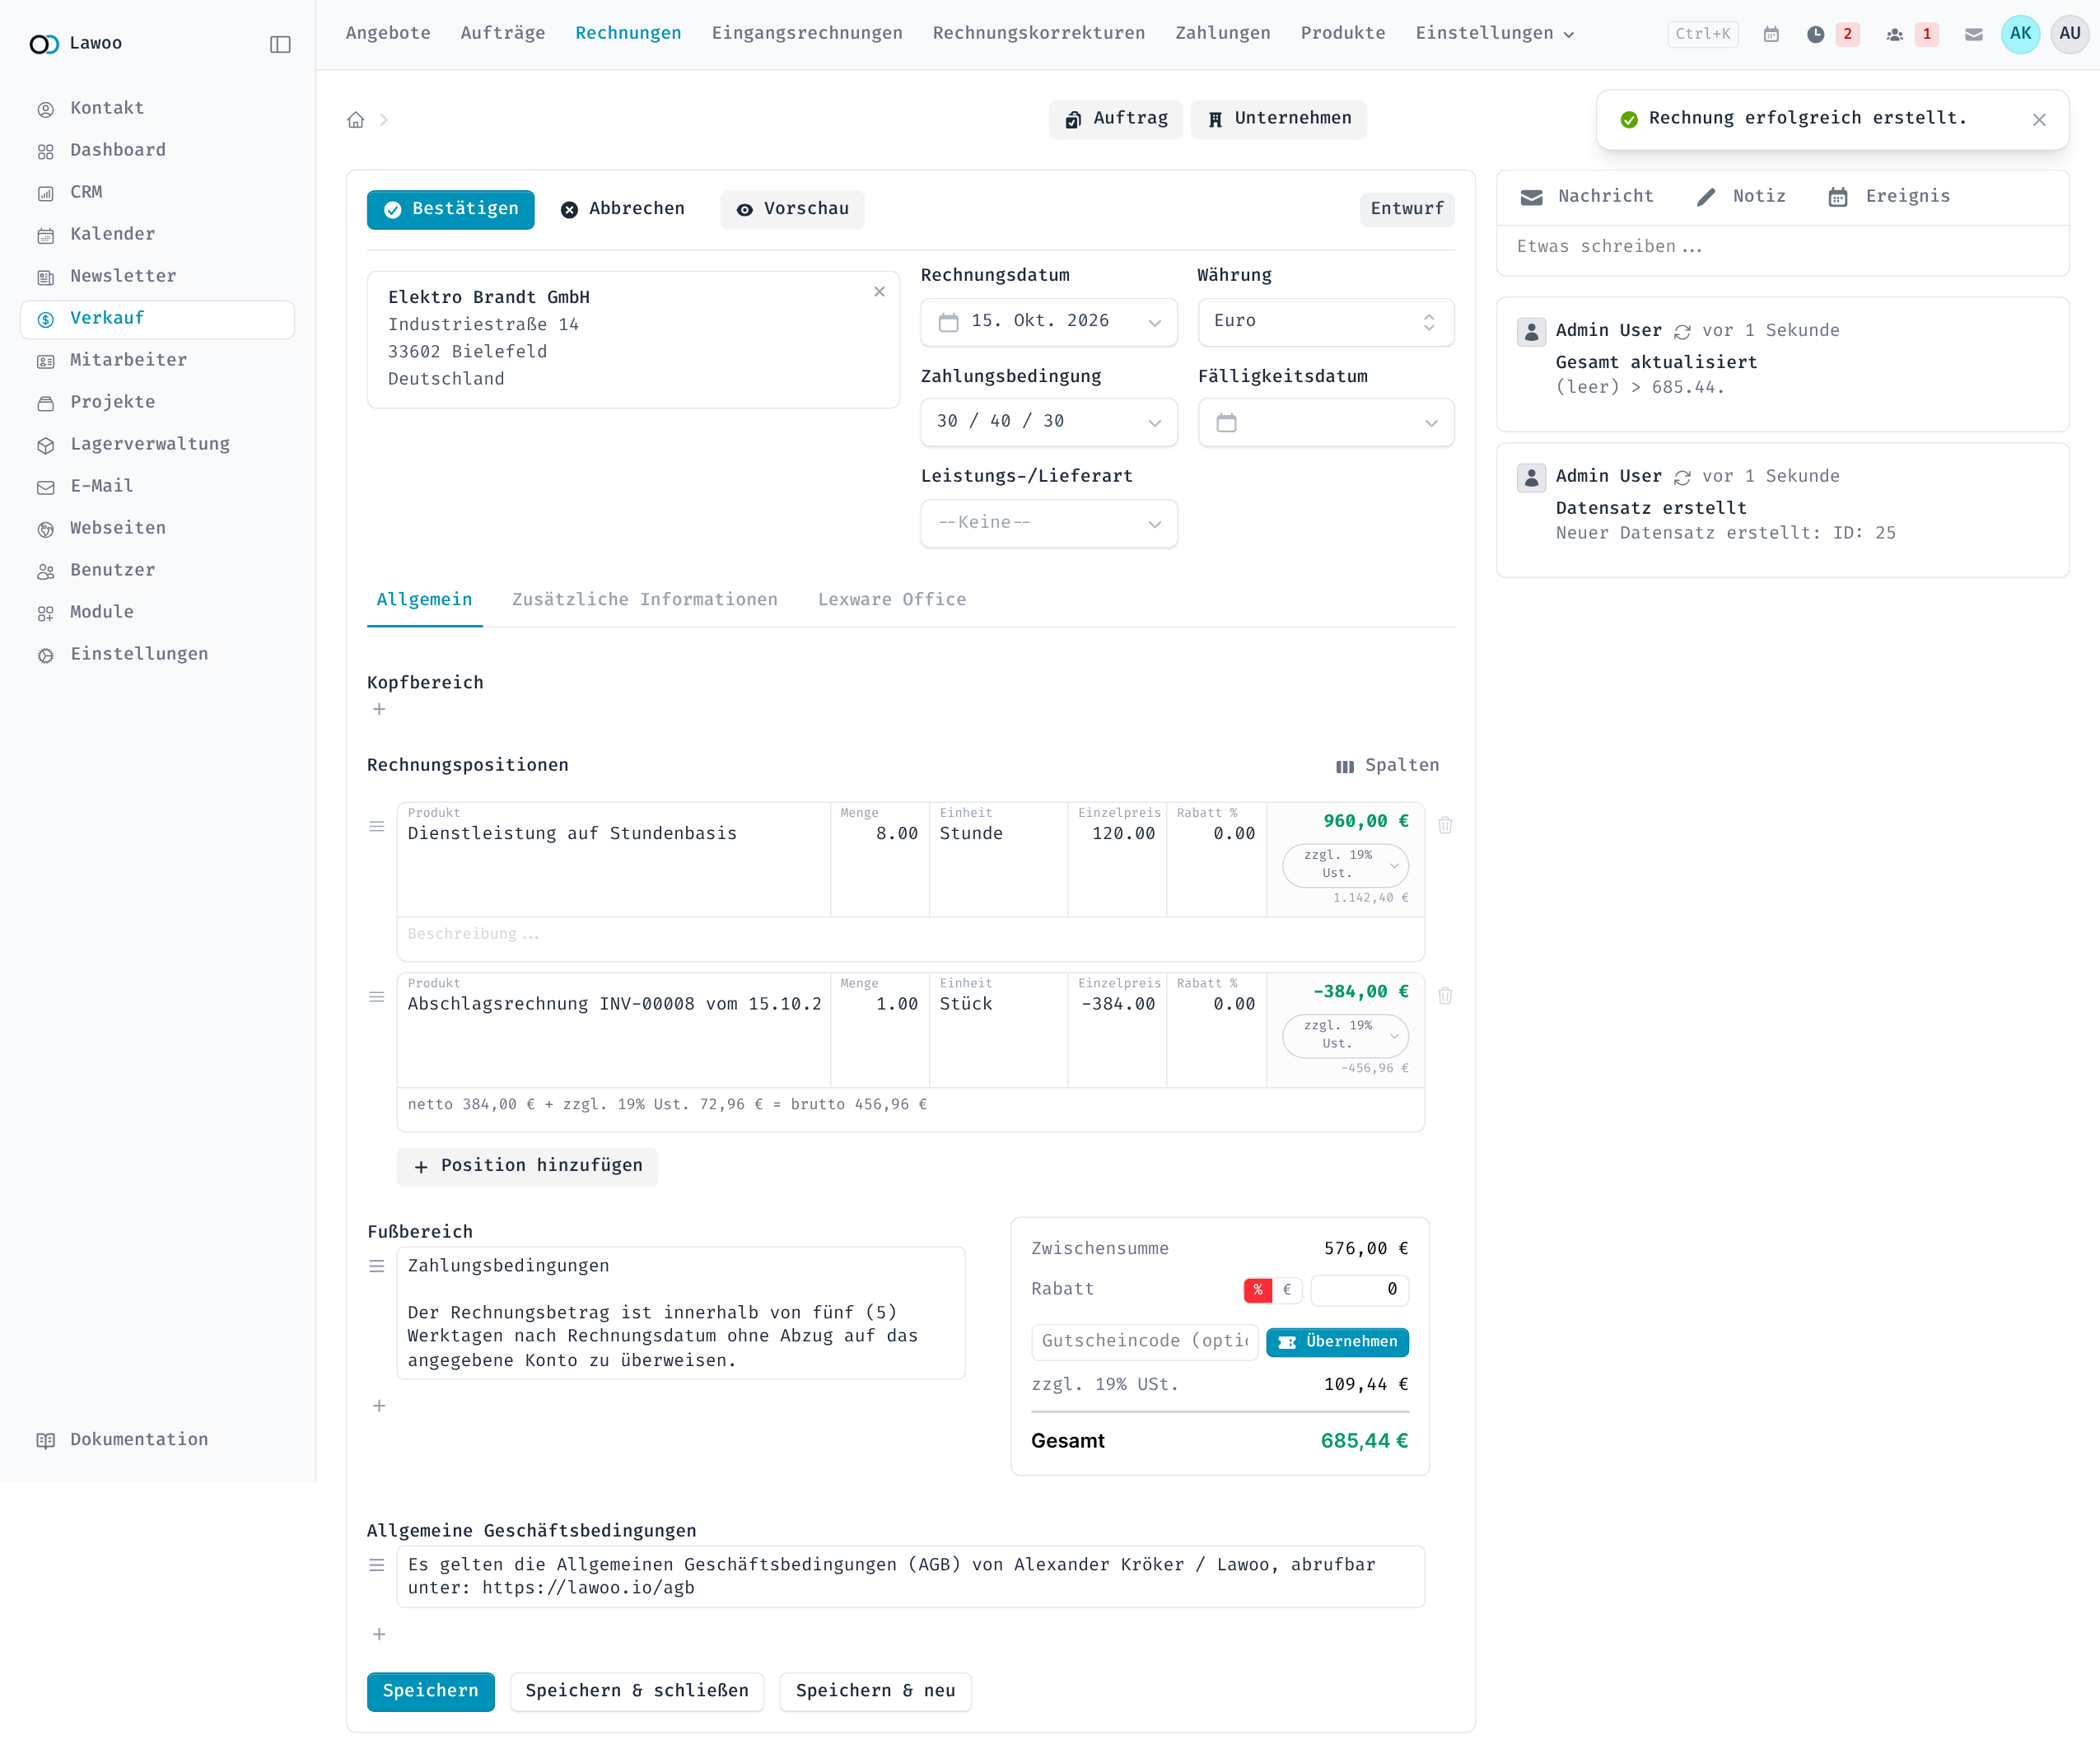
Task: Collapse the sidebar panel icon
Action: point(280,44)
